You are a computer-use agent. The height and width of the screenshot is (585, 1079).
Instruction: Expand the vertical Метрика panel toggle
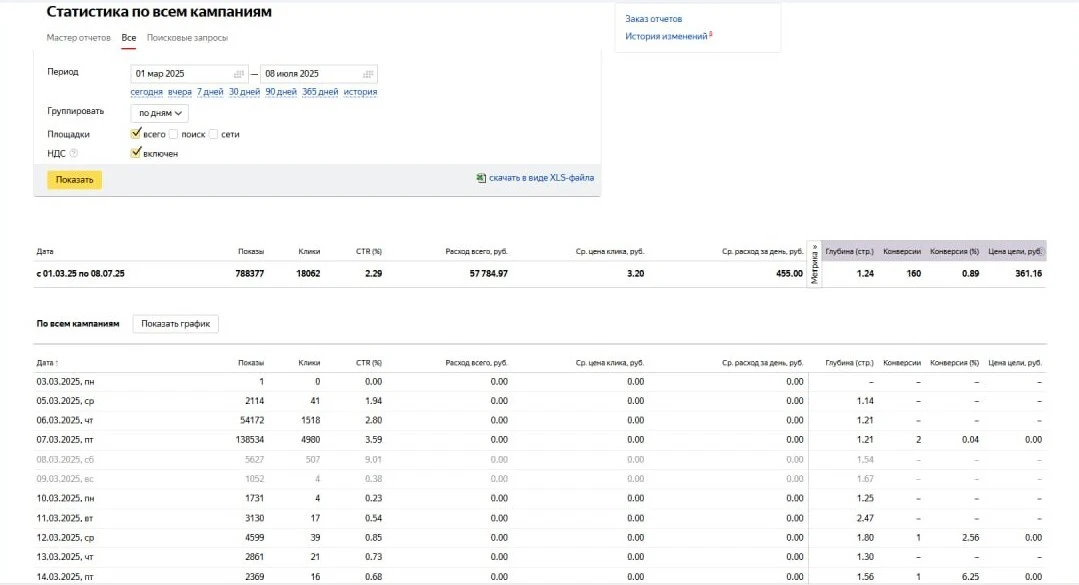click(814, 264)
